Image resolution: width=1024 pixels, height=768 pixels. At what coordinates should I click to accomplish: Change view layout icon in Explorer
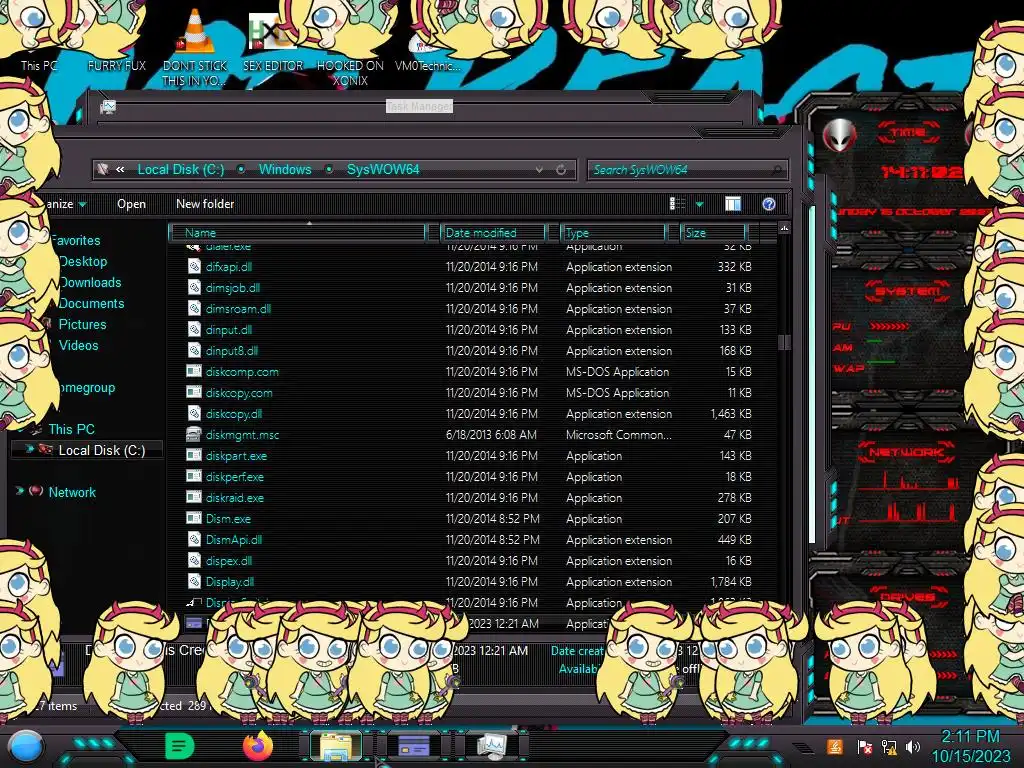pos(677,204)
